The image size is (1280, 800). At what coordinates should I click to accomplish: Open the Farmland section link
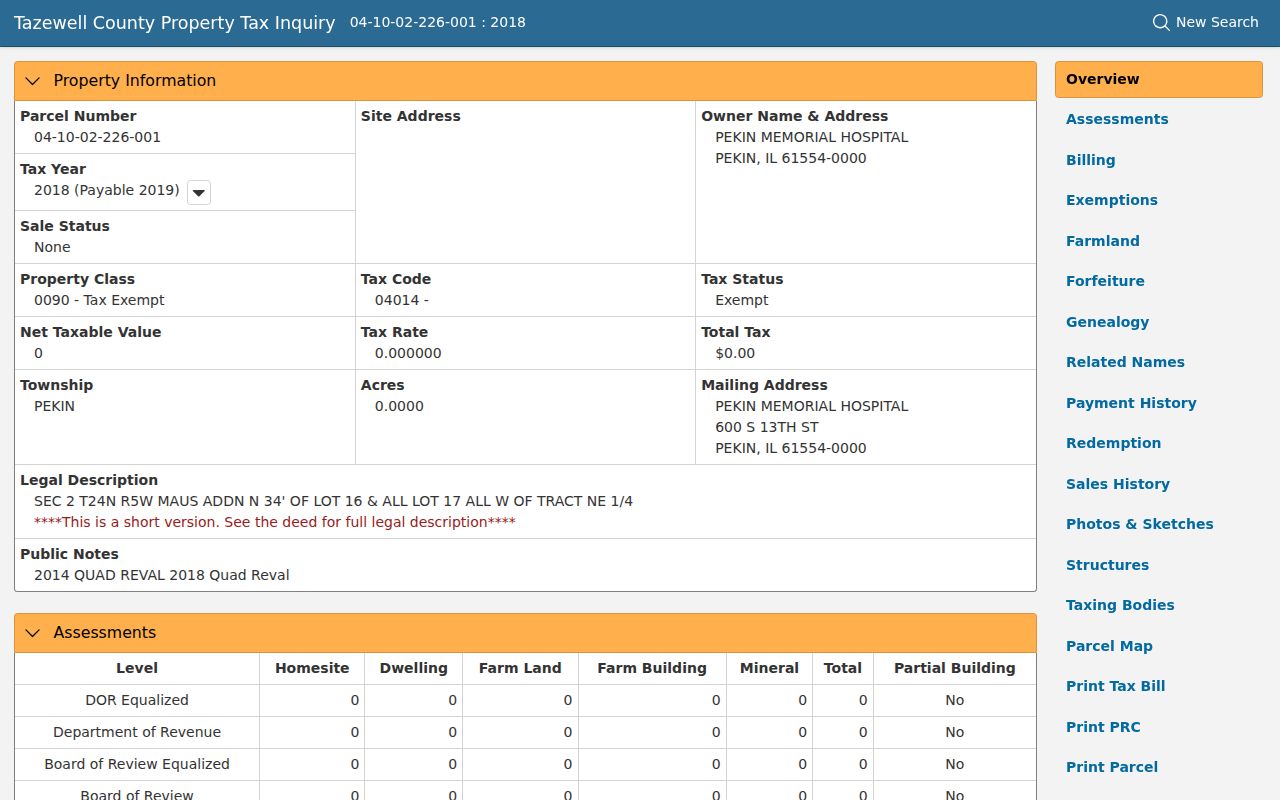coord(1102,241)
